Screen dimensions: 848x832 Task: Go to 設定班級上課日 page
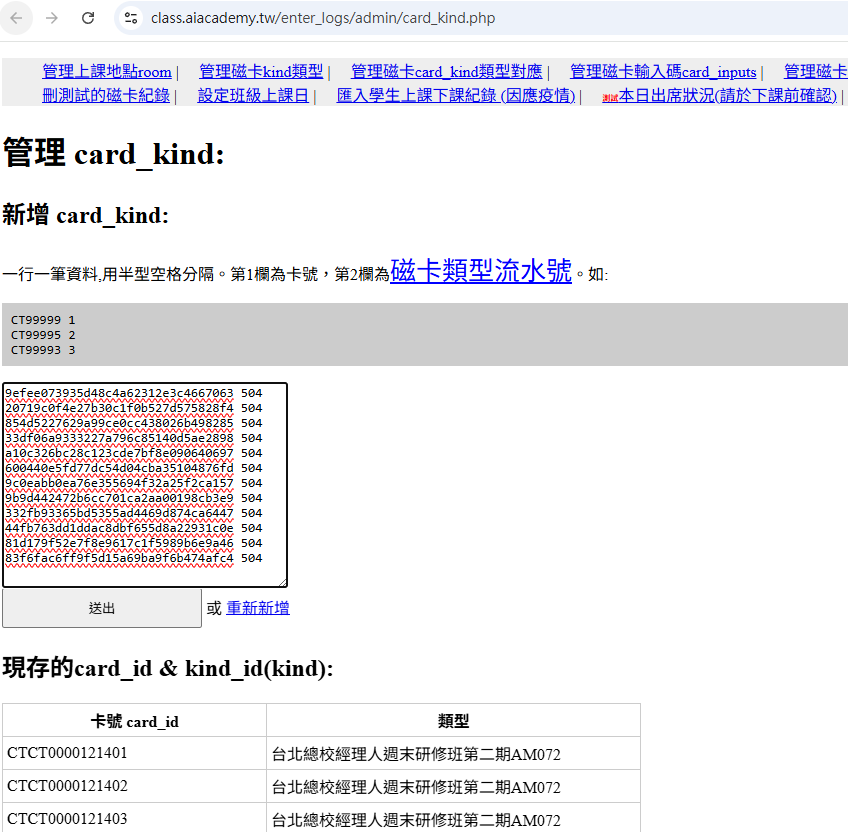coord(253,96)
